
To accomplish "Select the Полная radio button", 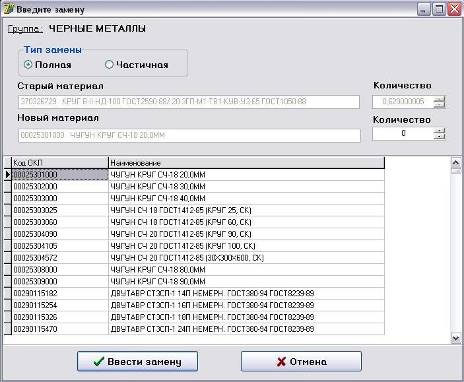I will tap(28, 64).
